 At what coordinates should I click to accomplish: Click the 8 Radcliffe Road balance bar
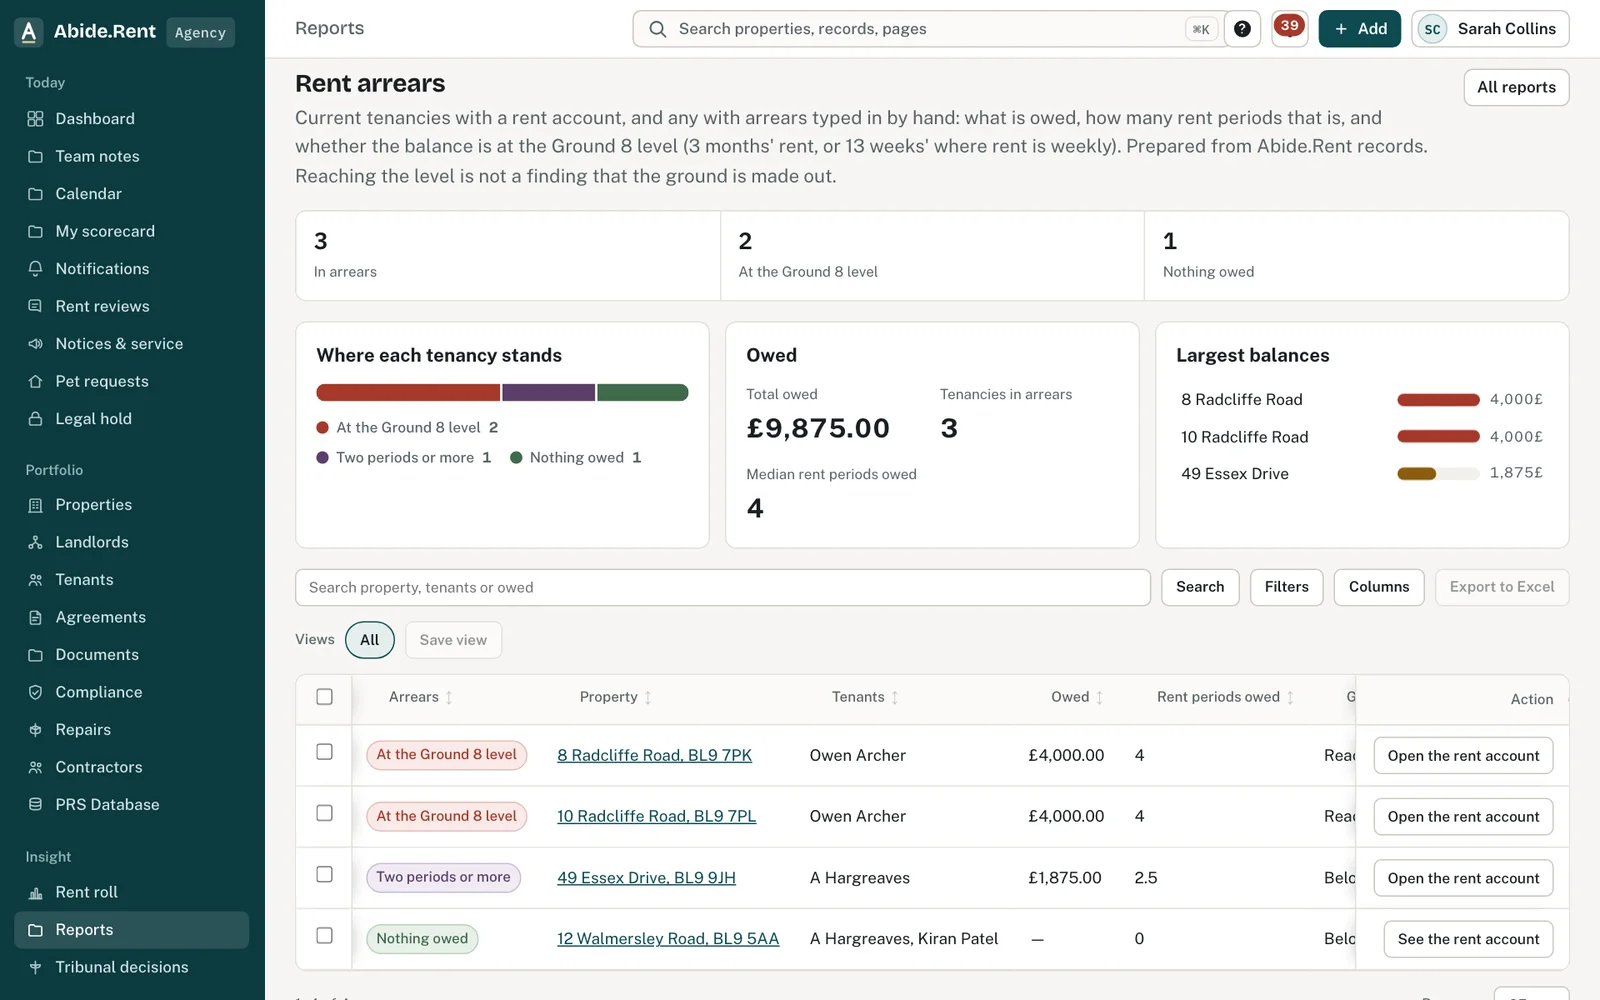[1438, 400]
